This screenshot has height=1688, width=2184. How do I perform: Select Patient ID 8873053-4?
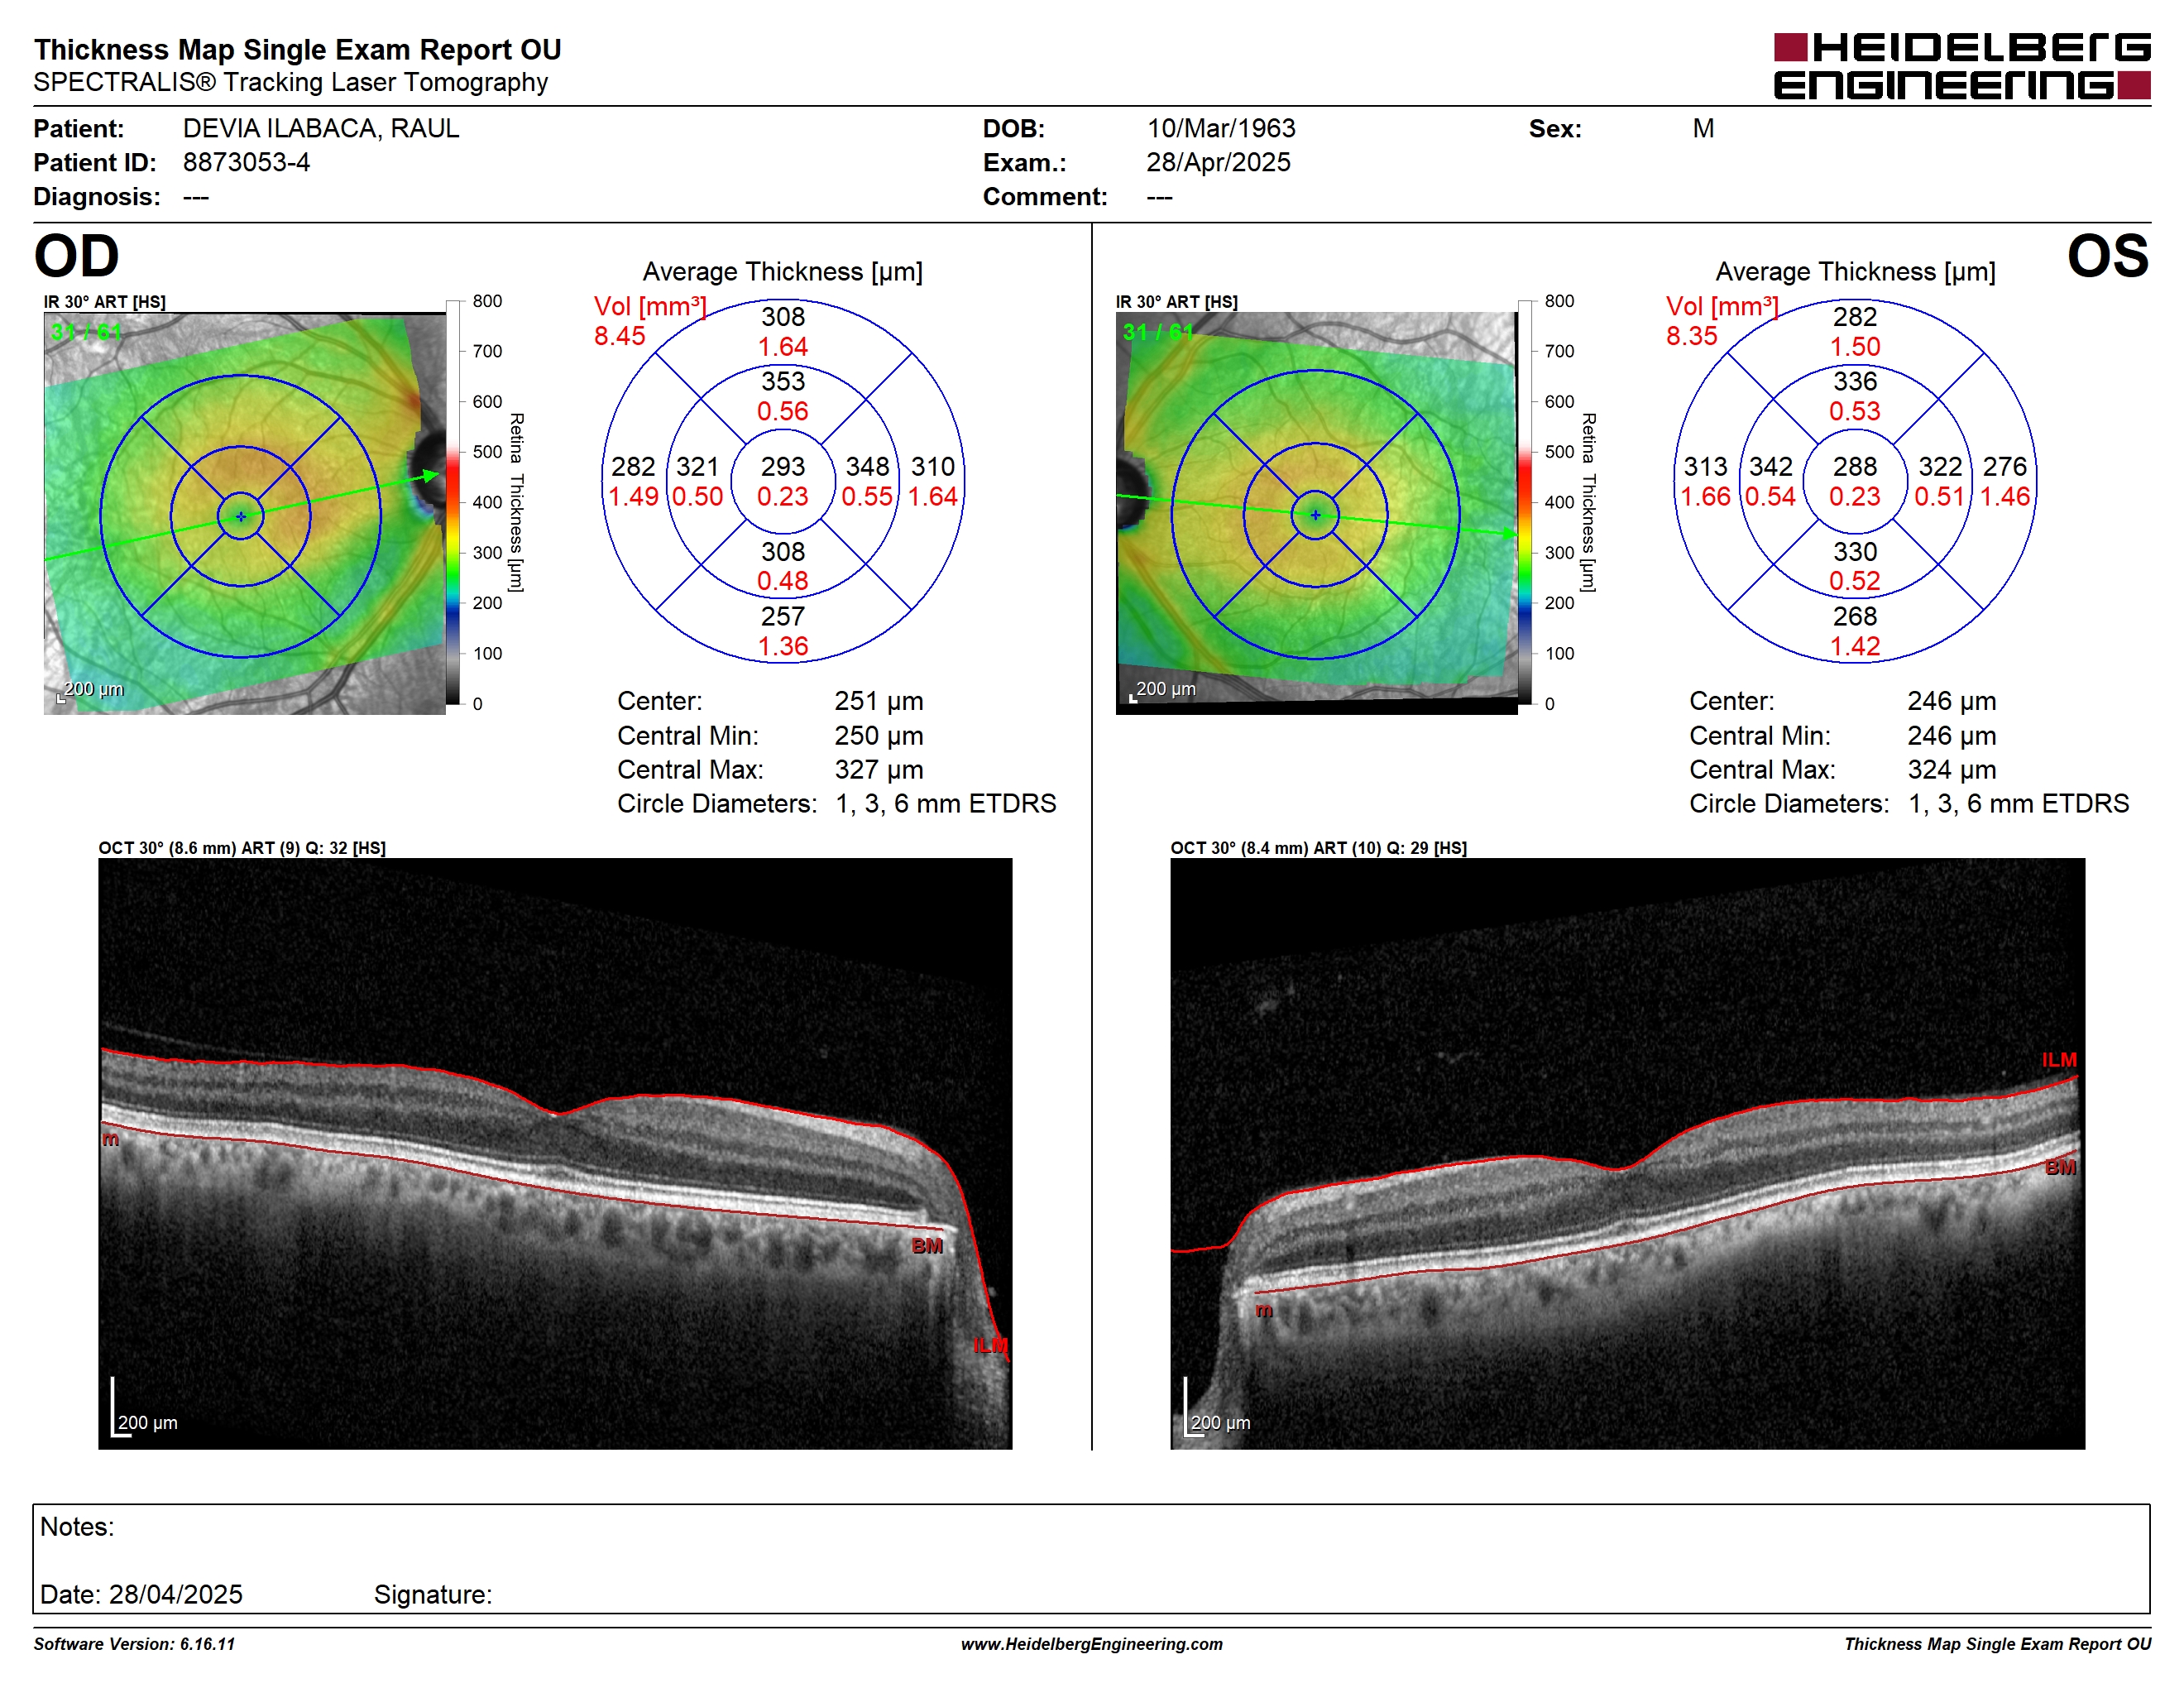coord(246,162)
